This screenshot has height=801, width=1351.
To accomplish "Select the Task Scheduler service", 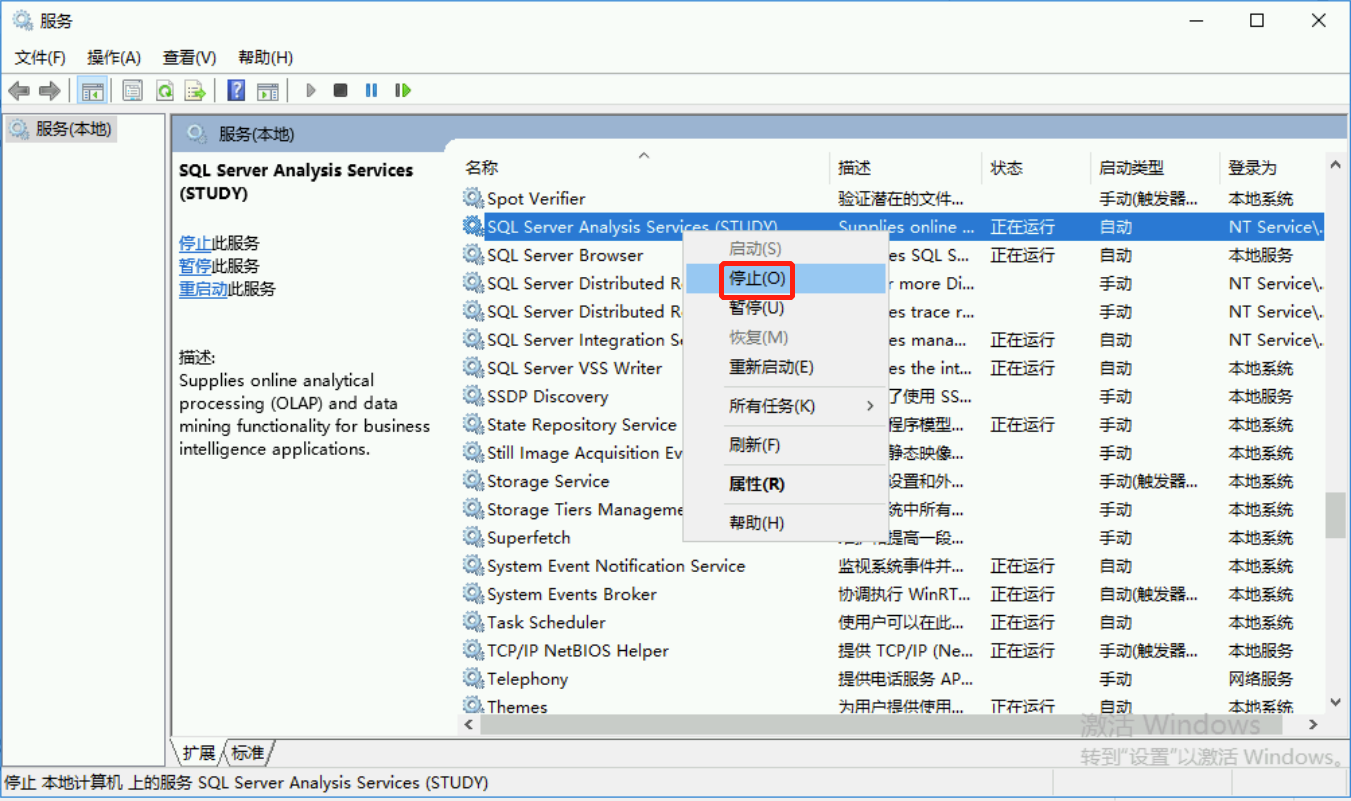I will (893, 622).
